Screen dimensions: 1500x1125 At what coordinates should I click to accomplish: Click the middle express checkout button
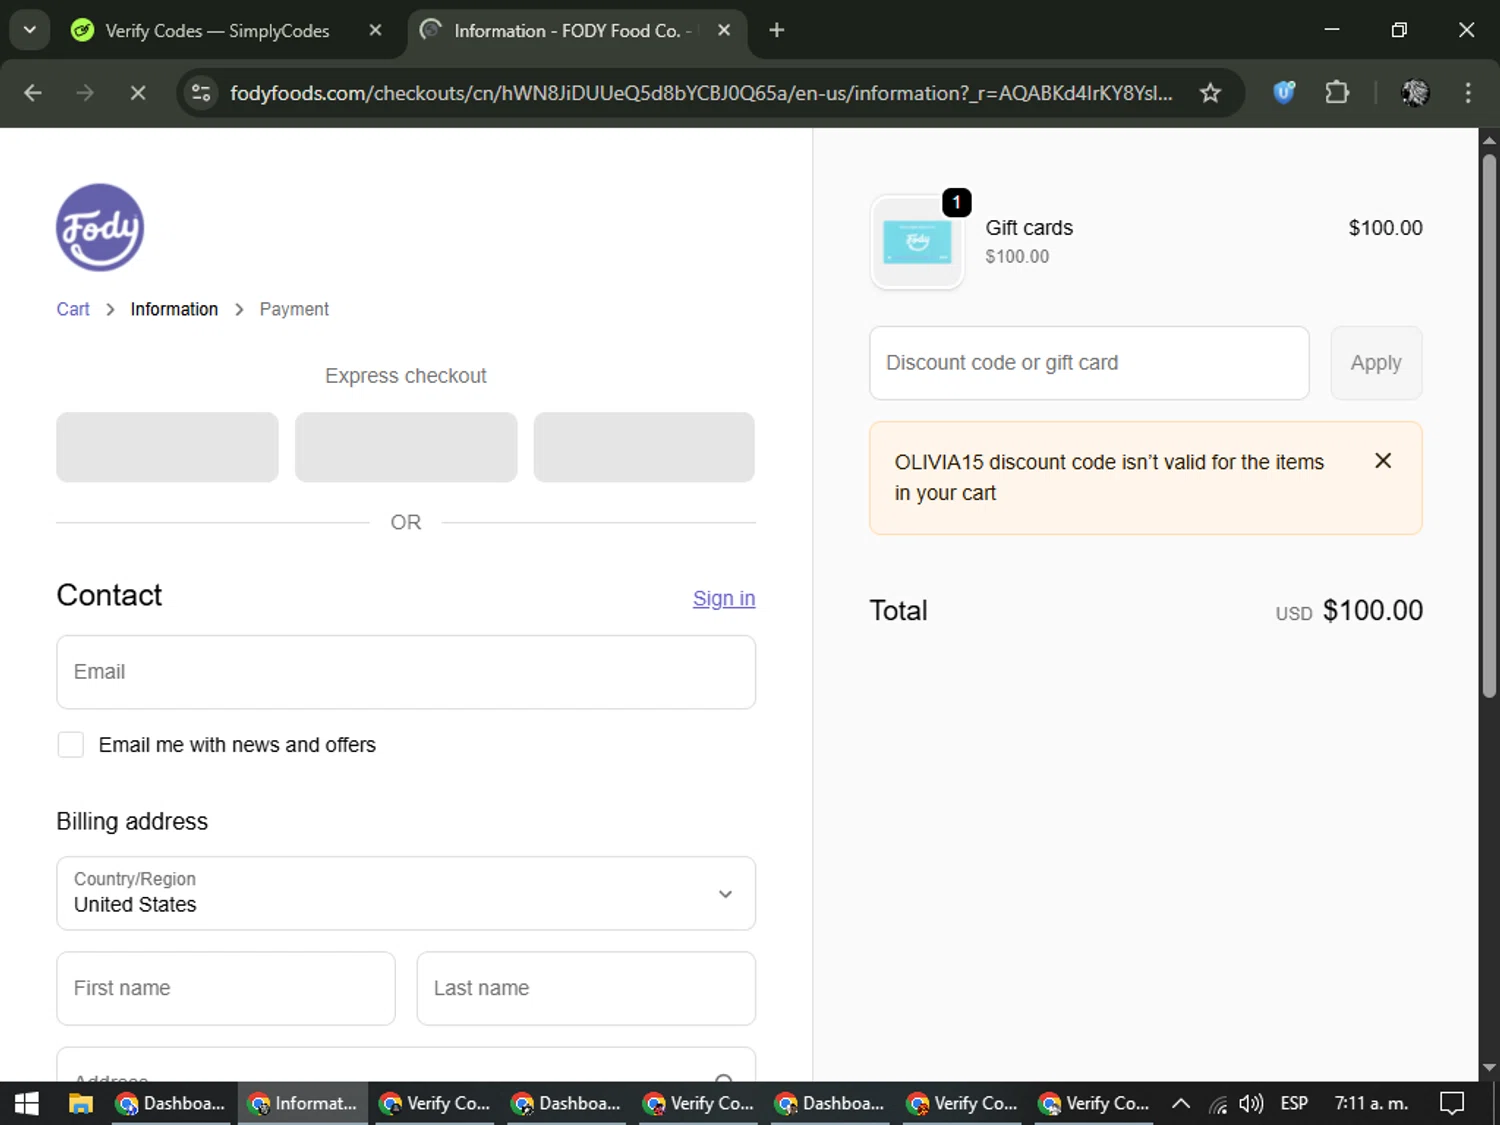[406, 447]
